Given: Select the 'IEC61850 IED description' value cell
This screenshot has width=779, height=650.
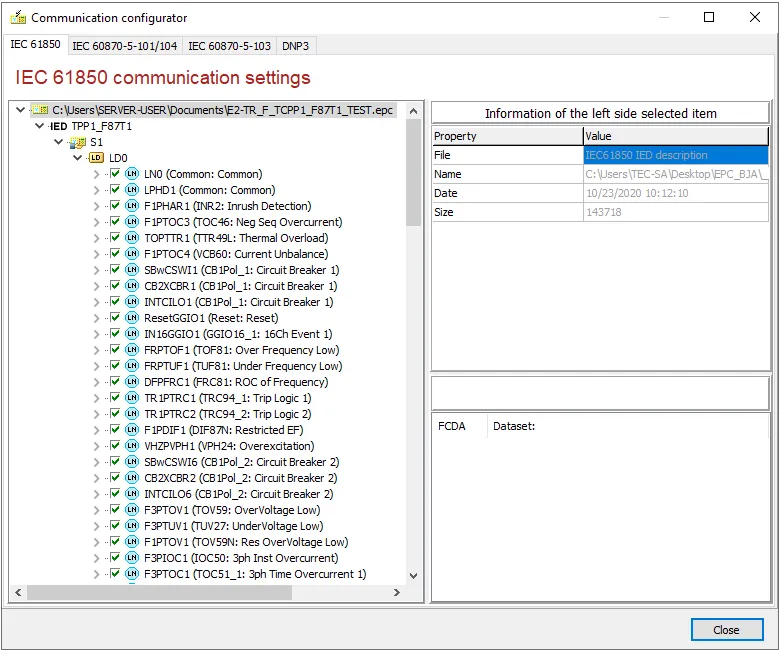Looking at the screenshot, I should click(x=676, y=155).
